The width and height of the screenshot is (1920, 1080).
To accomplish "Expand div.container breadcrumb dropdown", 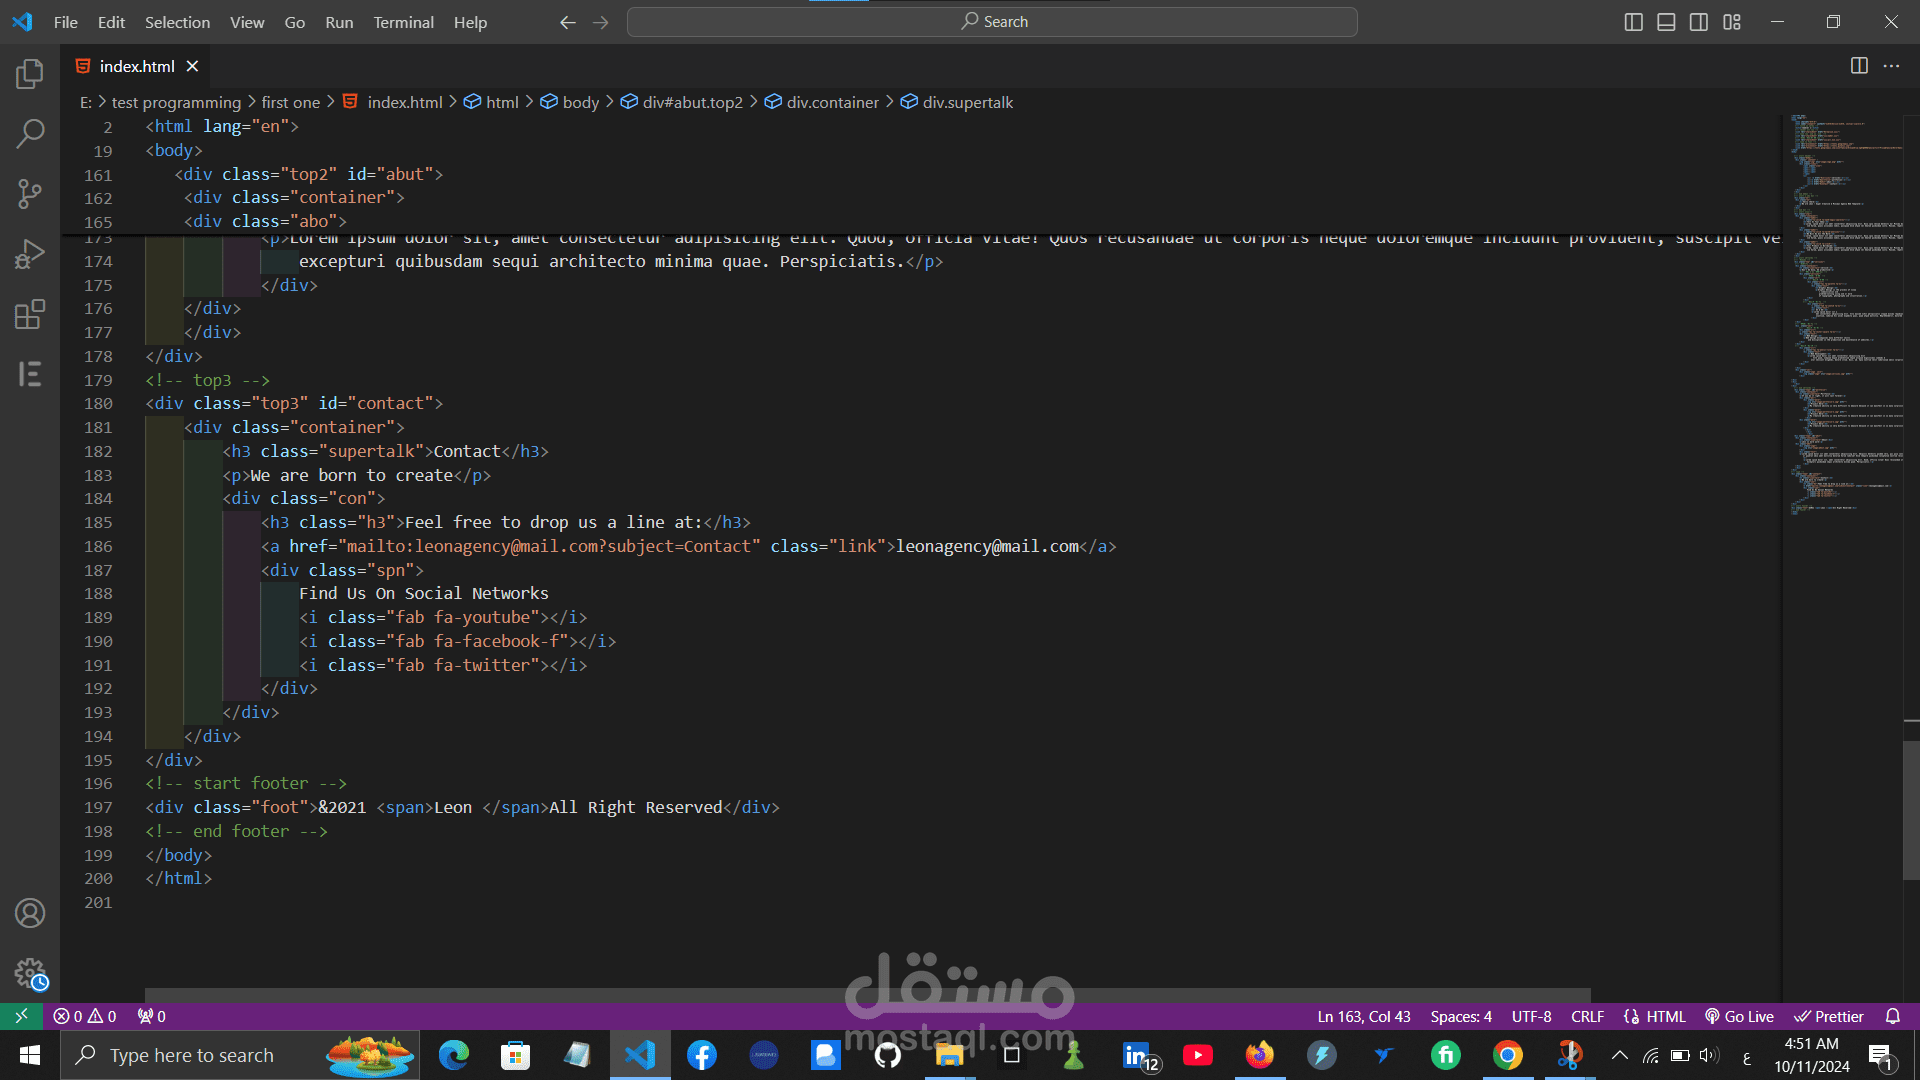I will (832, 102).
